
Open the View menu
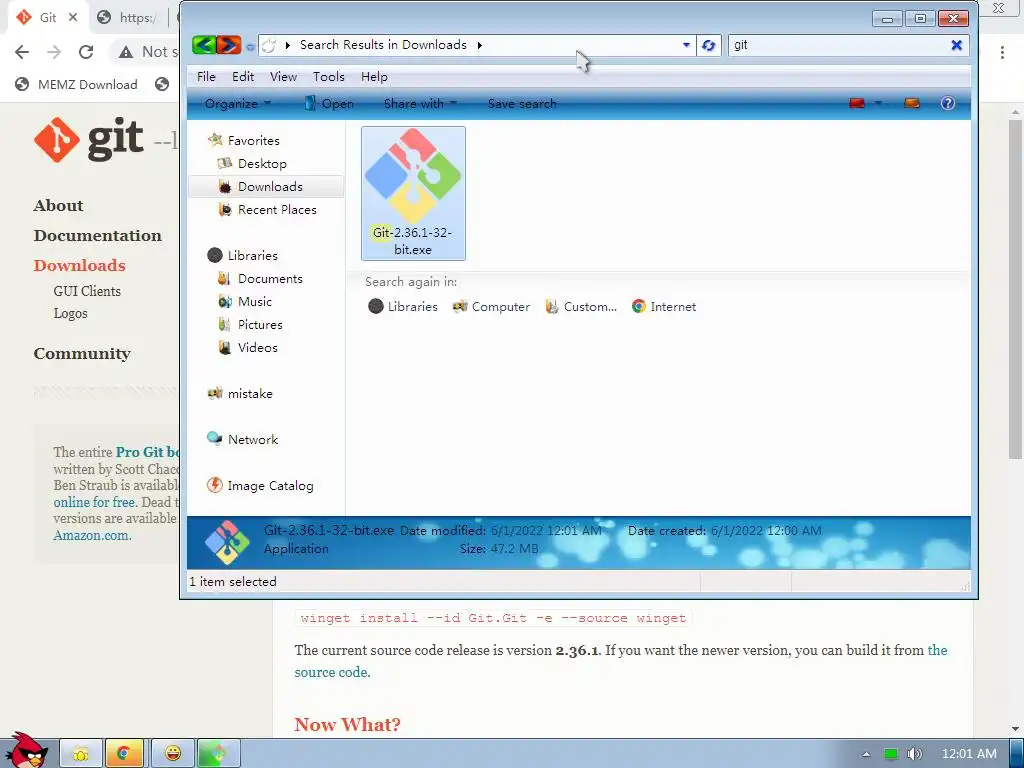pyautogui.click(x=283, y=76)
